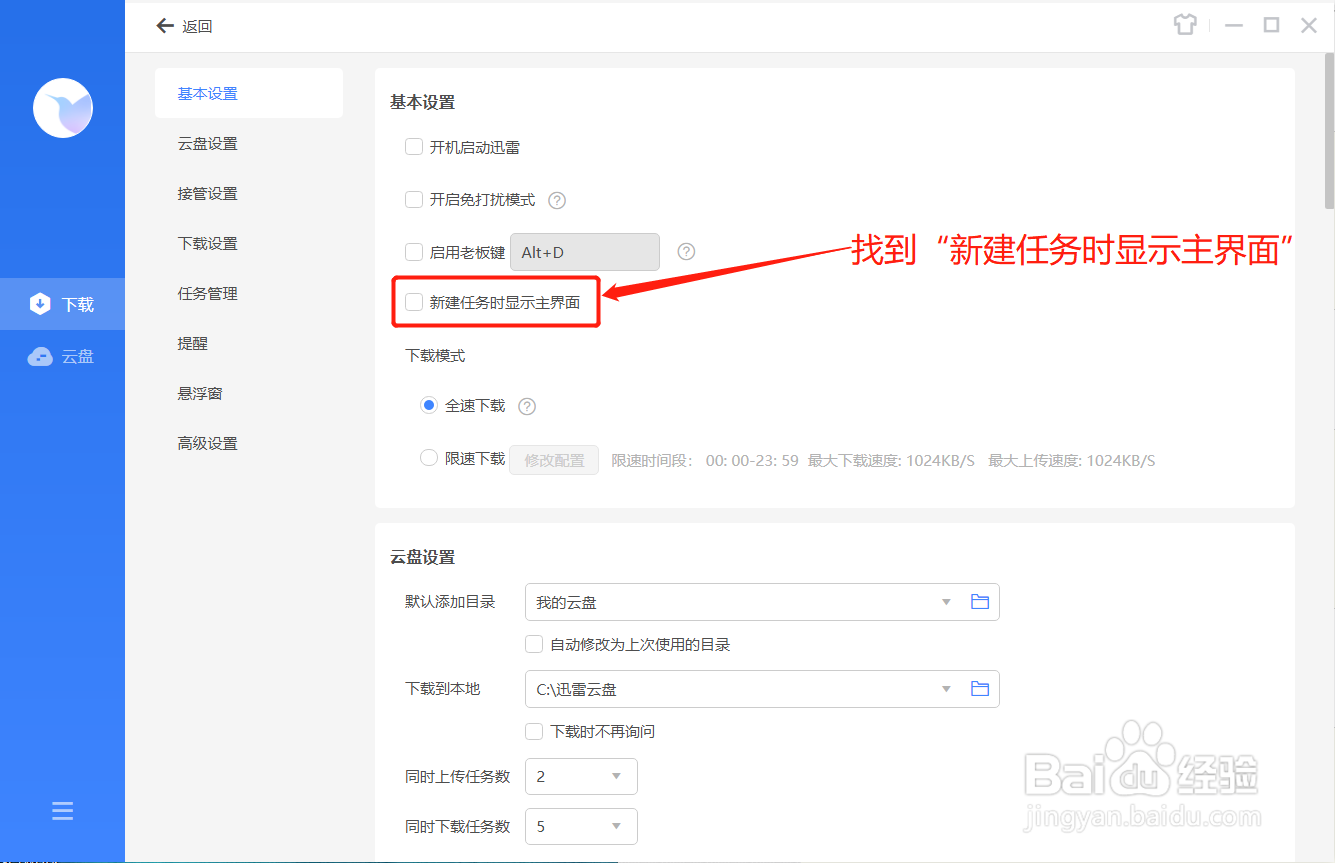
Task: Select 限速下载 radio button
Action: (x=429, y=458)
